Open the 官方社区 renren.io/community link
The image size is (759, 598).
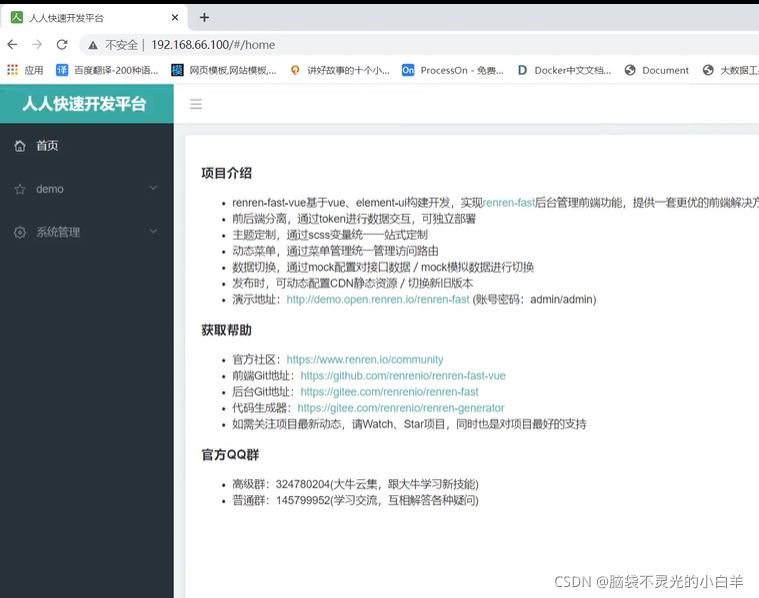pyautogui.click(x=365, y=359)
